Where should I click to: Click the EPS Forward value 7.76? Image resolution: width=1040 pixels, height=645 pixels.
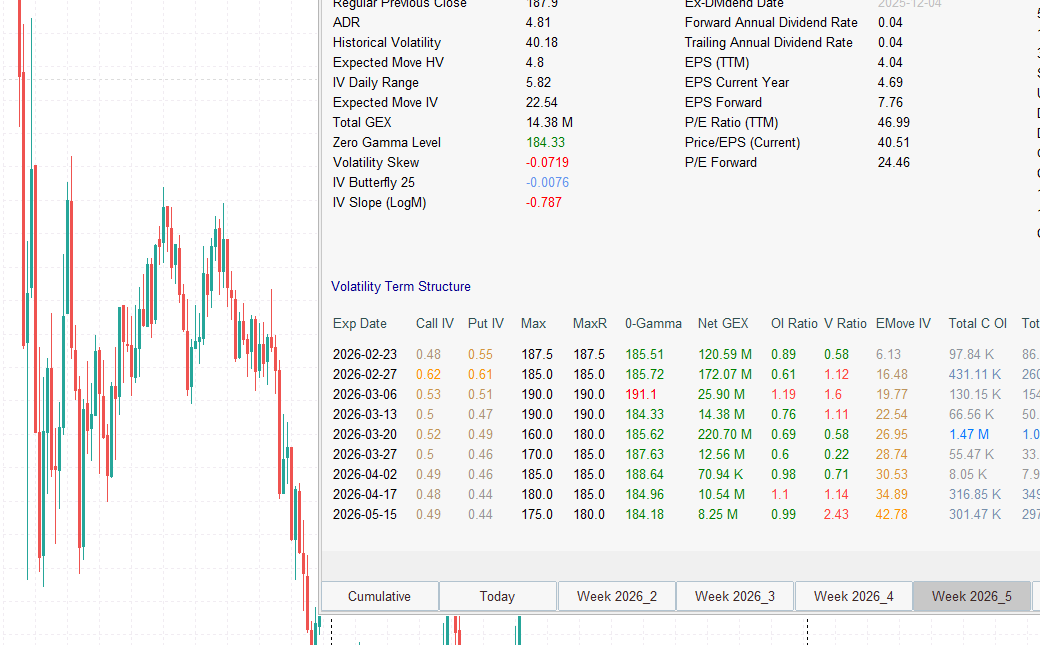point(890,102)
